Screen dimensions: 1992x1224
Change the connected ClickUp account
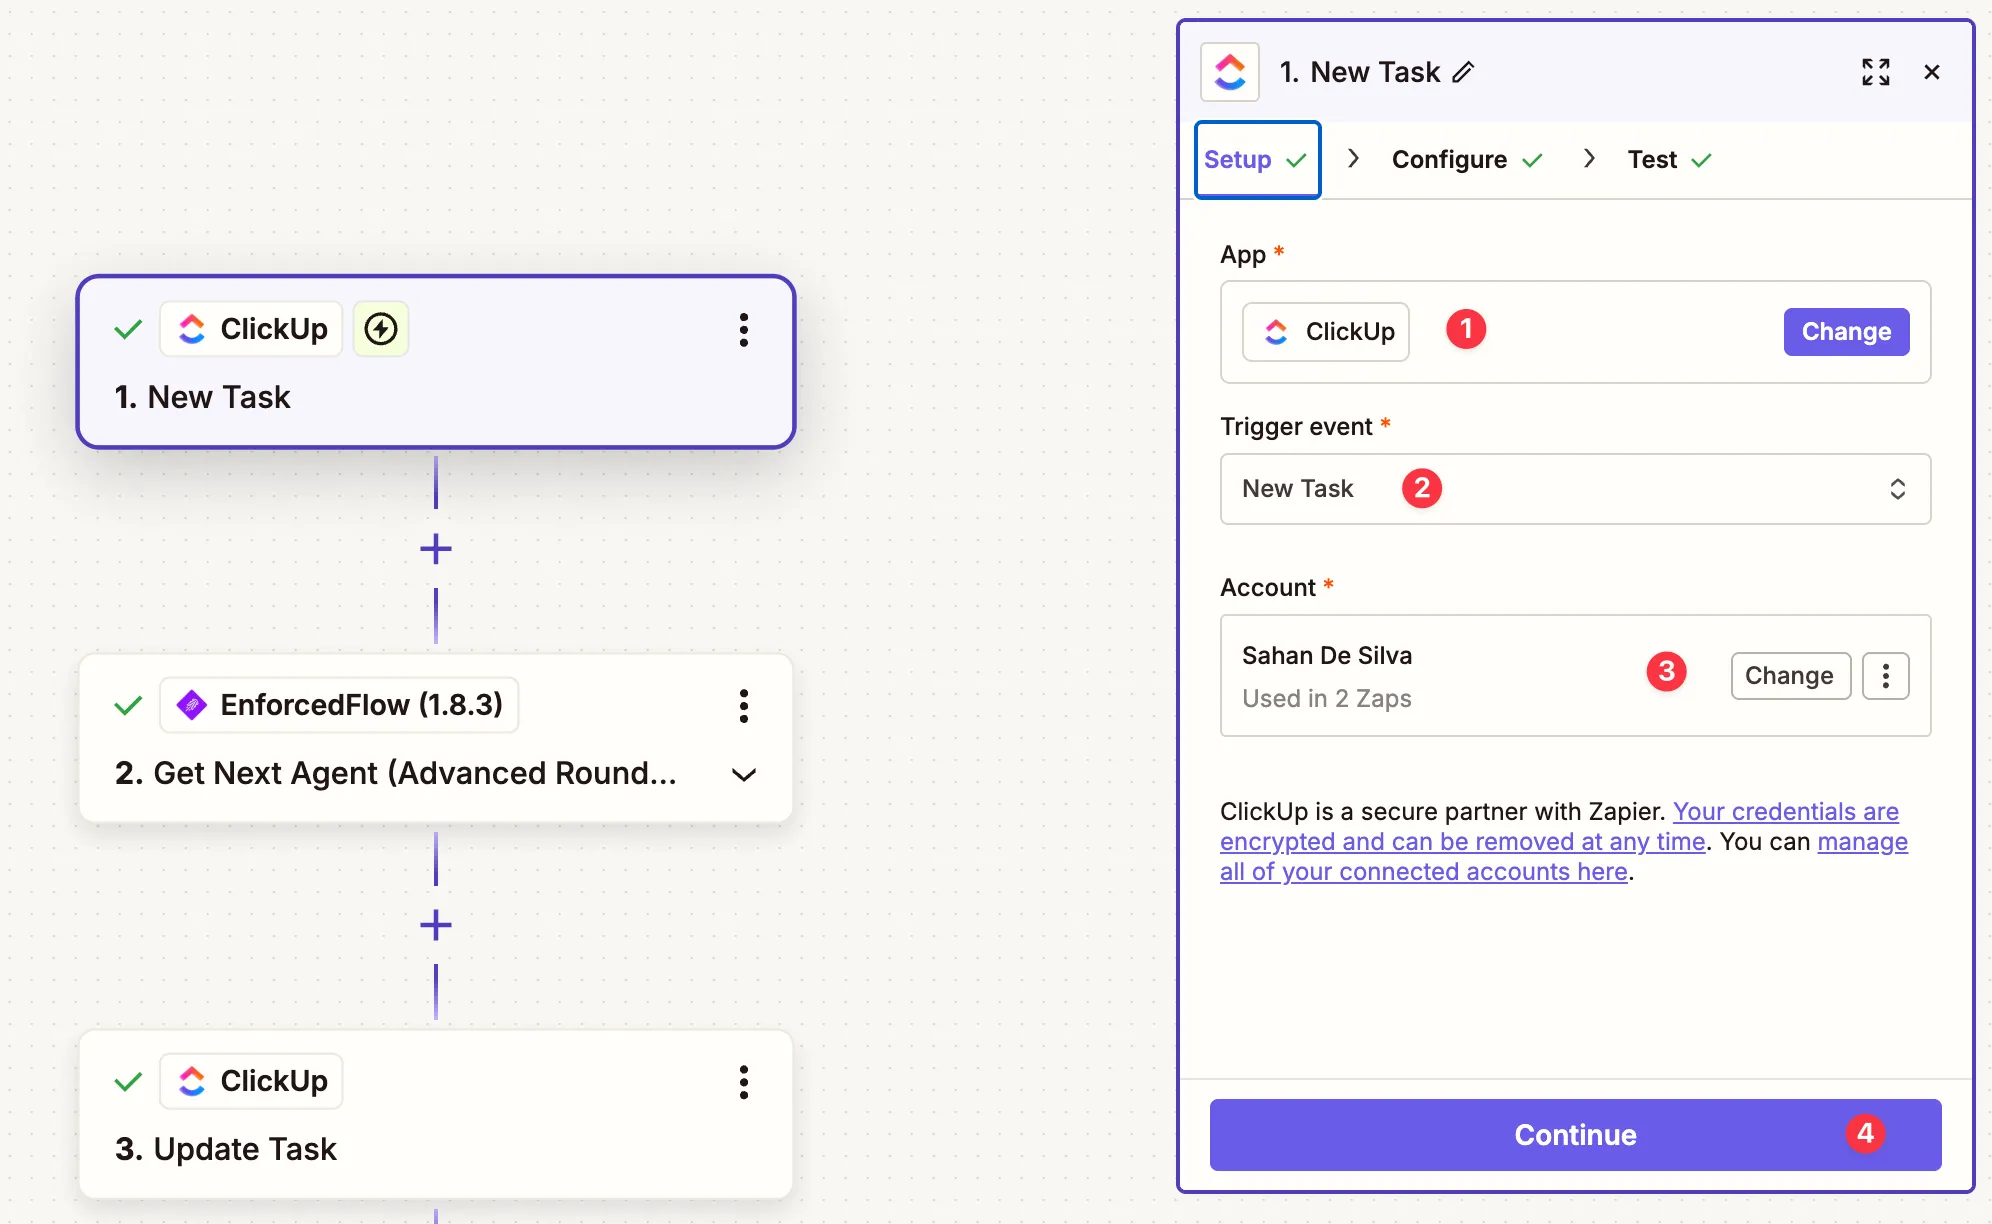point(1789,676)
